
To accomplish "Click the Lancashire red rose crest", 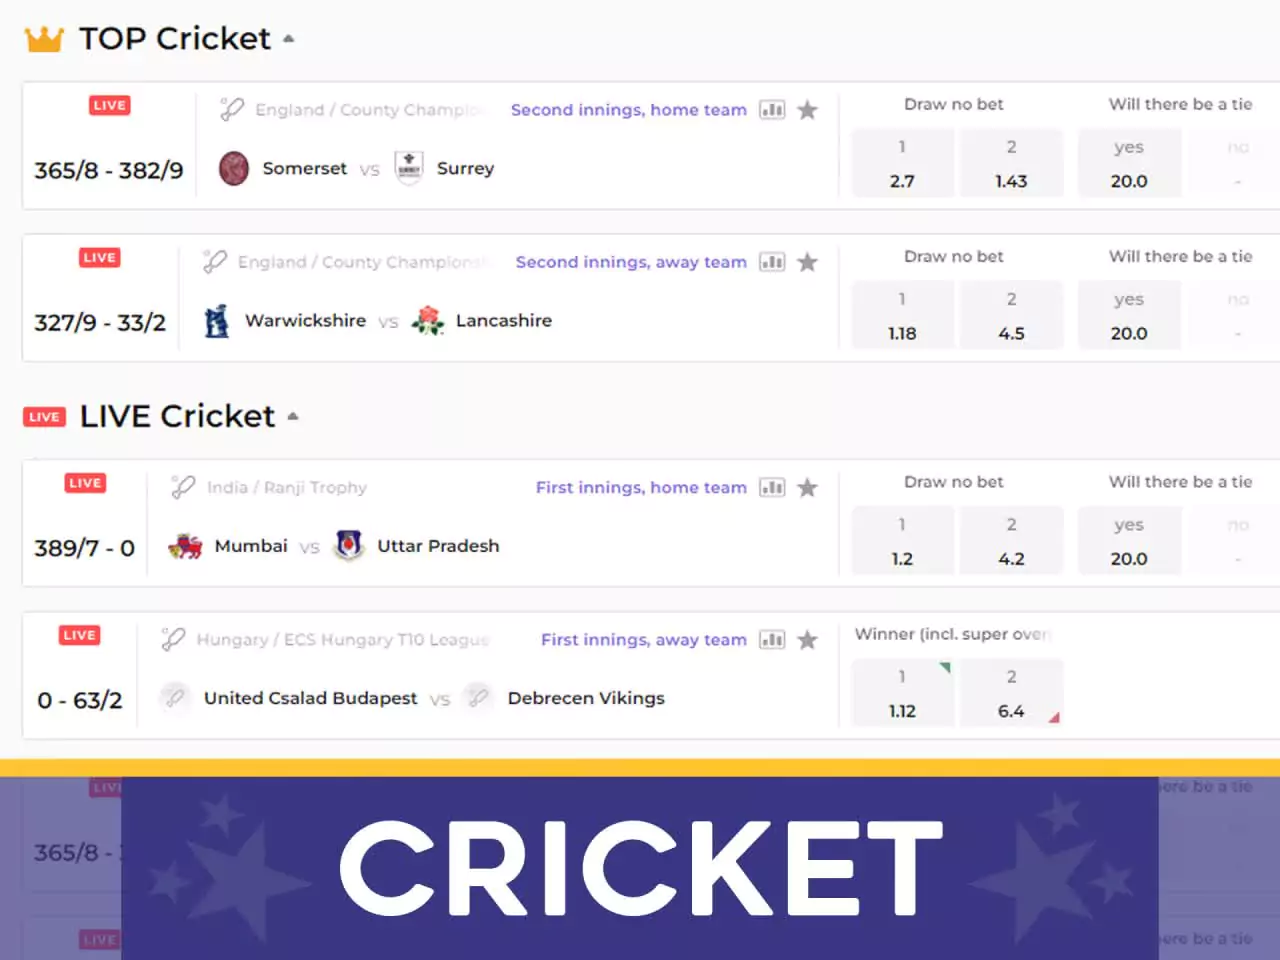I will click(429, 320).
